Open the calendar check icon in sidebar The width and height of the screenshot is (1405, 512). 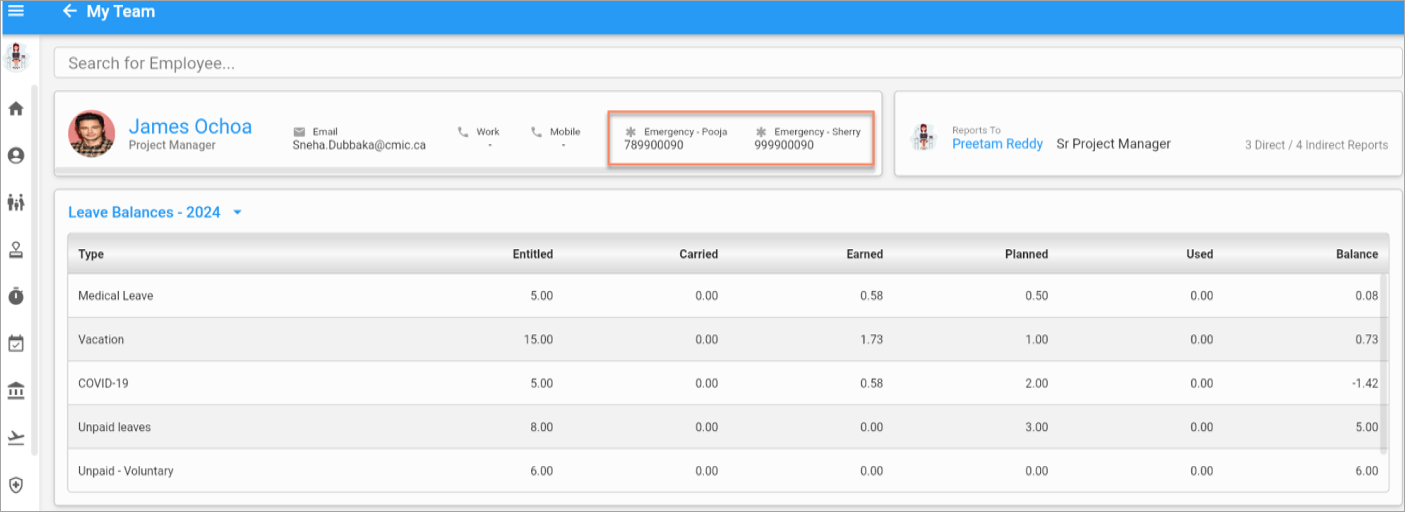coord(16,343)
